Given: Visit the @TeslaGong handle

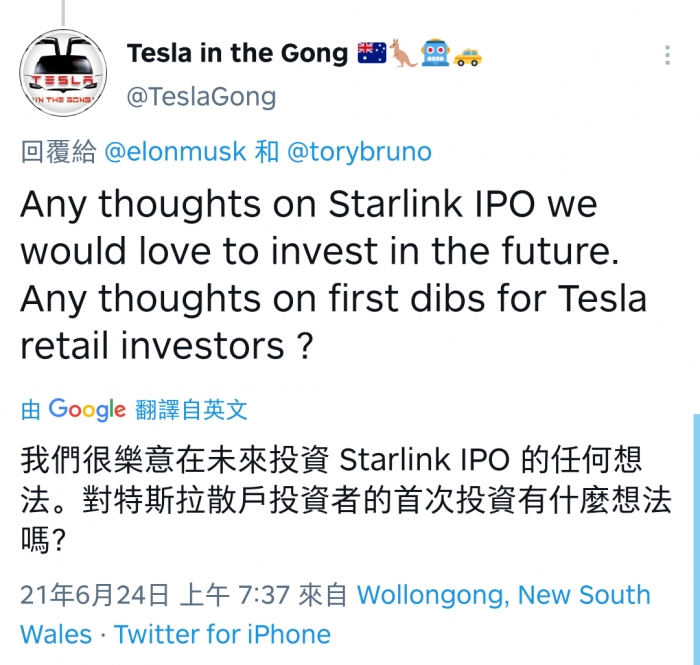Looking at the screenshot, I should point(201,96).
